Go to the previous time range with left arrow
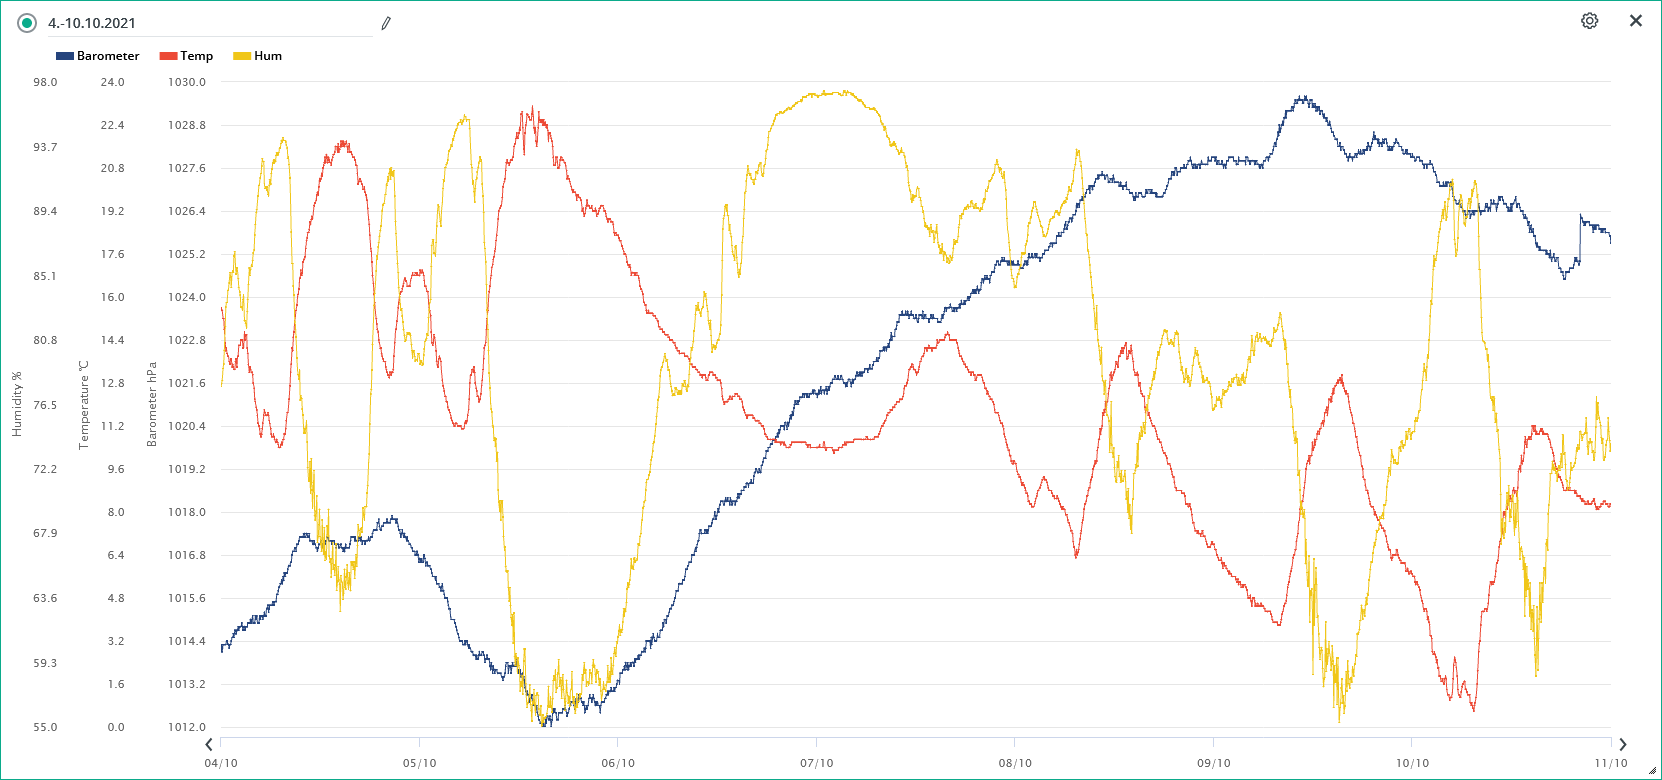 [x=209, y=744]
